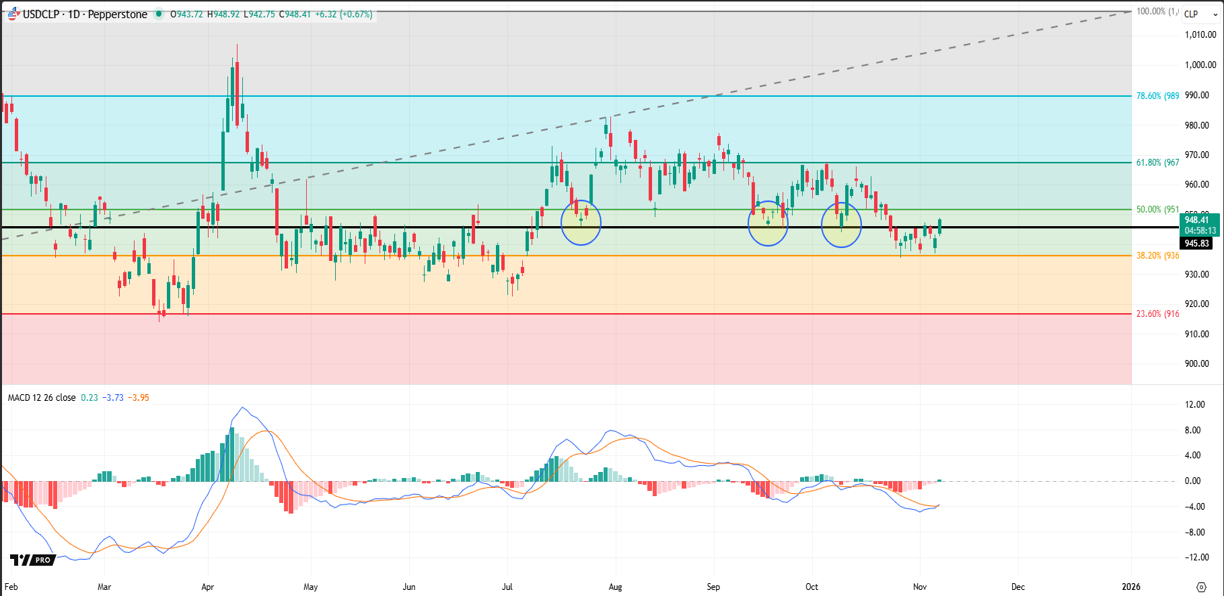
Task: Click the USDCLP 1D Pepperstone title
Action: coord(85,15)
